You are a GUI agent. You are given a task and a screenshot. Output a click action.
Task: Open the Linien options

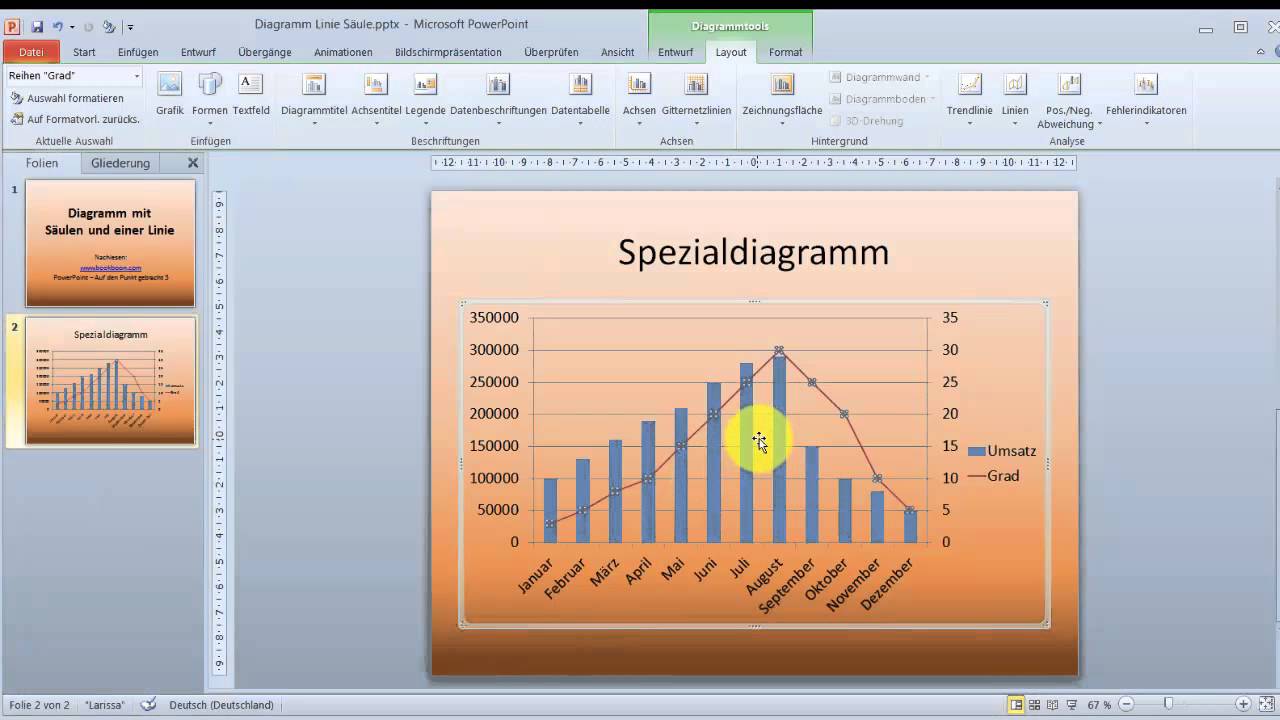pyautogui.click(x=1015, y=100)
